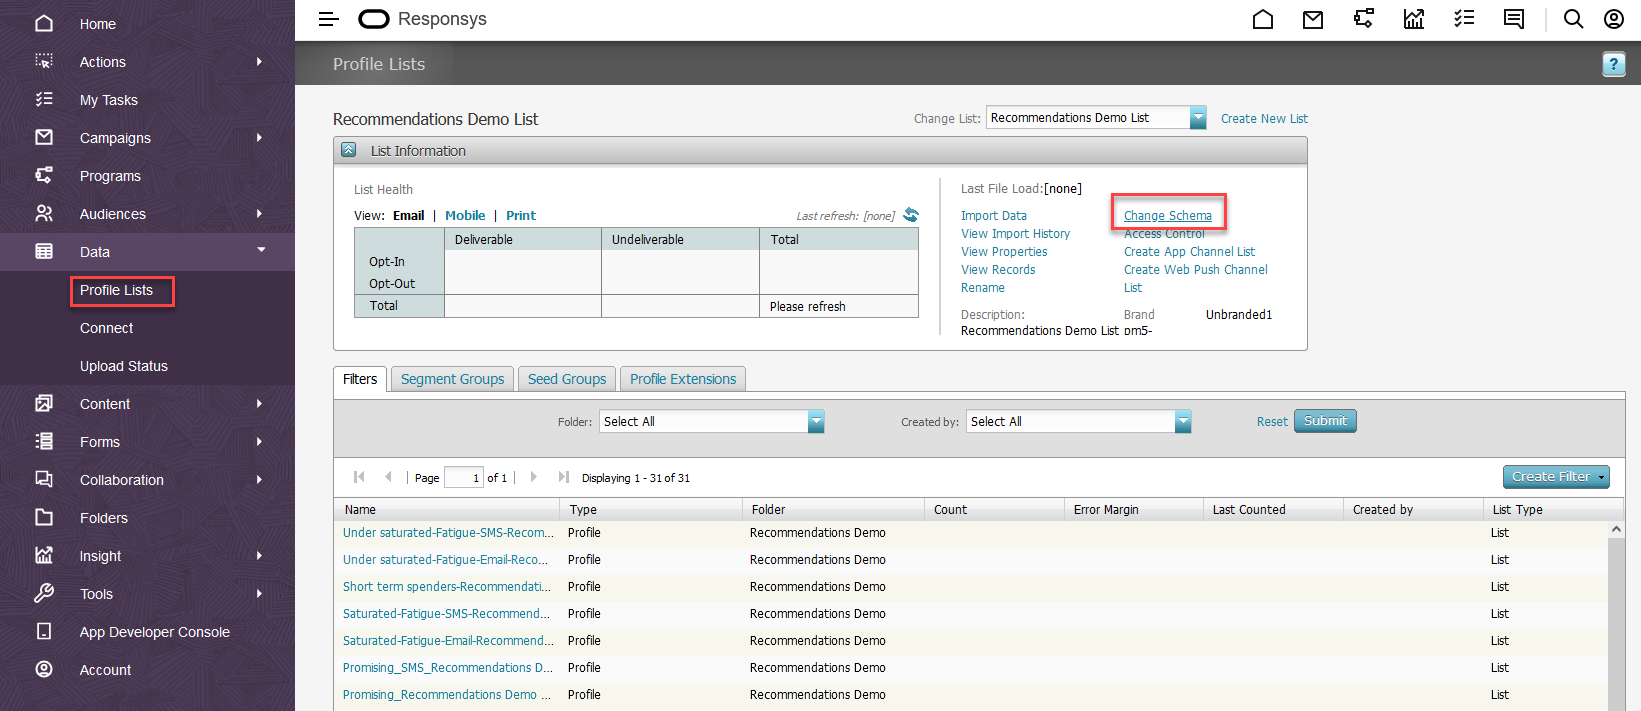
Task: Open the Folder Select All dropdown
Action: [x=816, y=422]
